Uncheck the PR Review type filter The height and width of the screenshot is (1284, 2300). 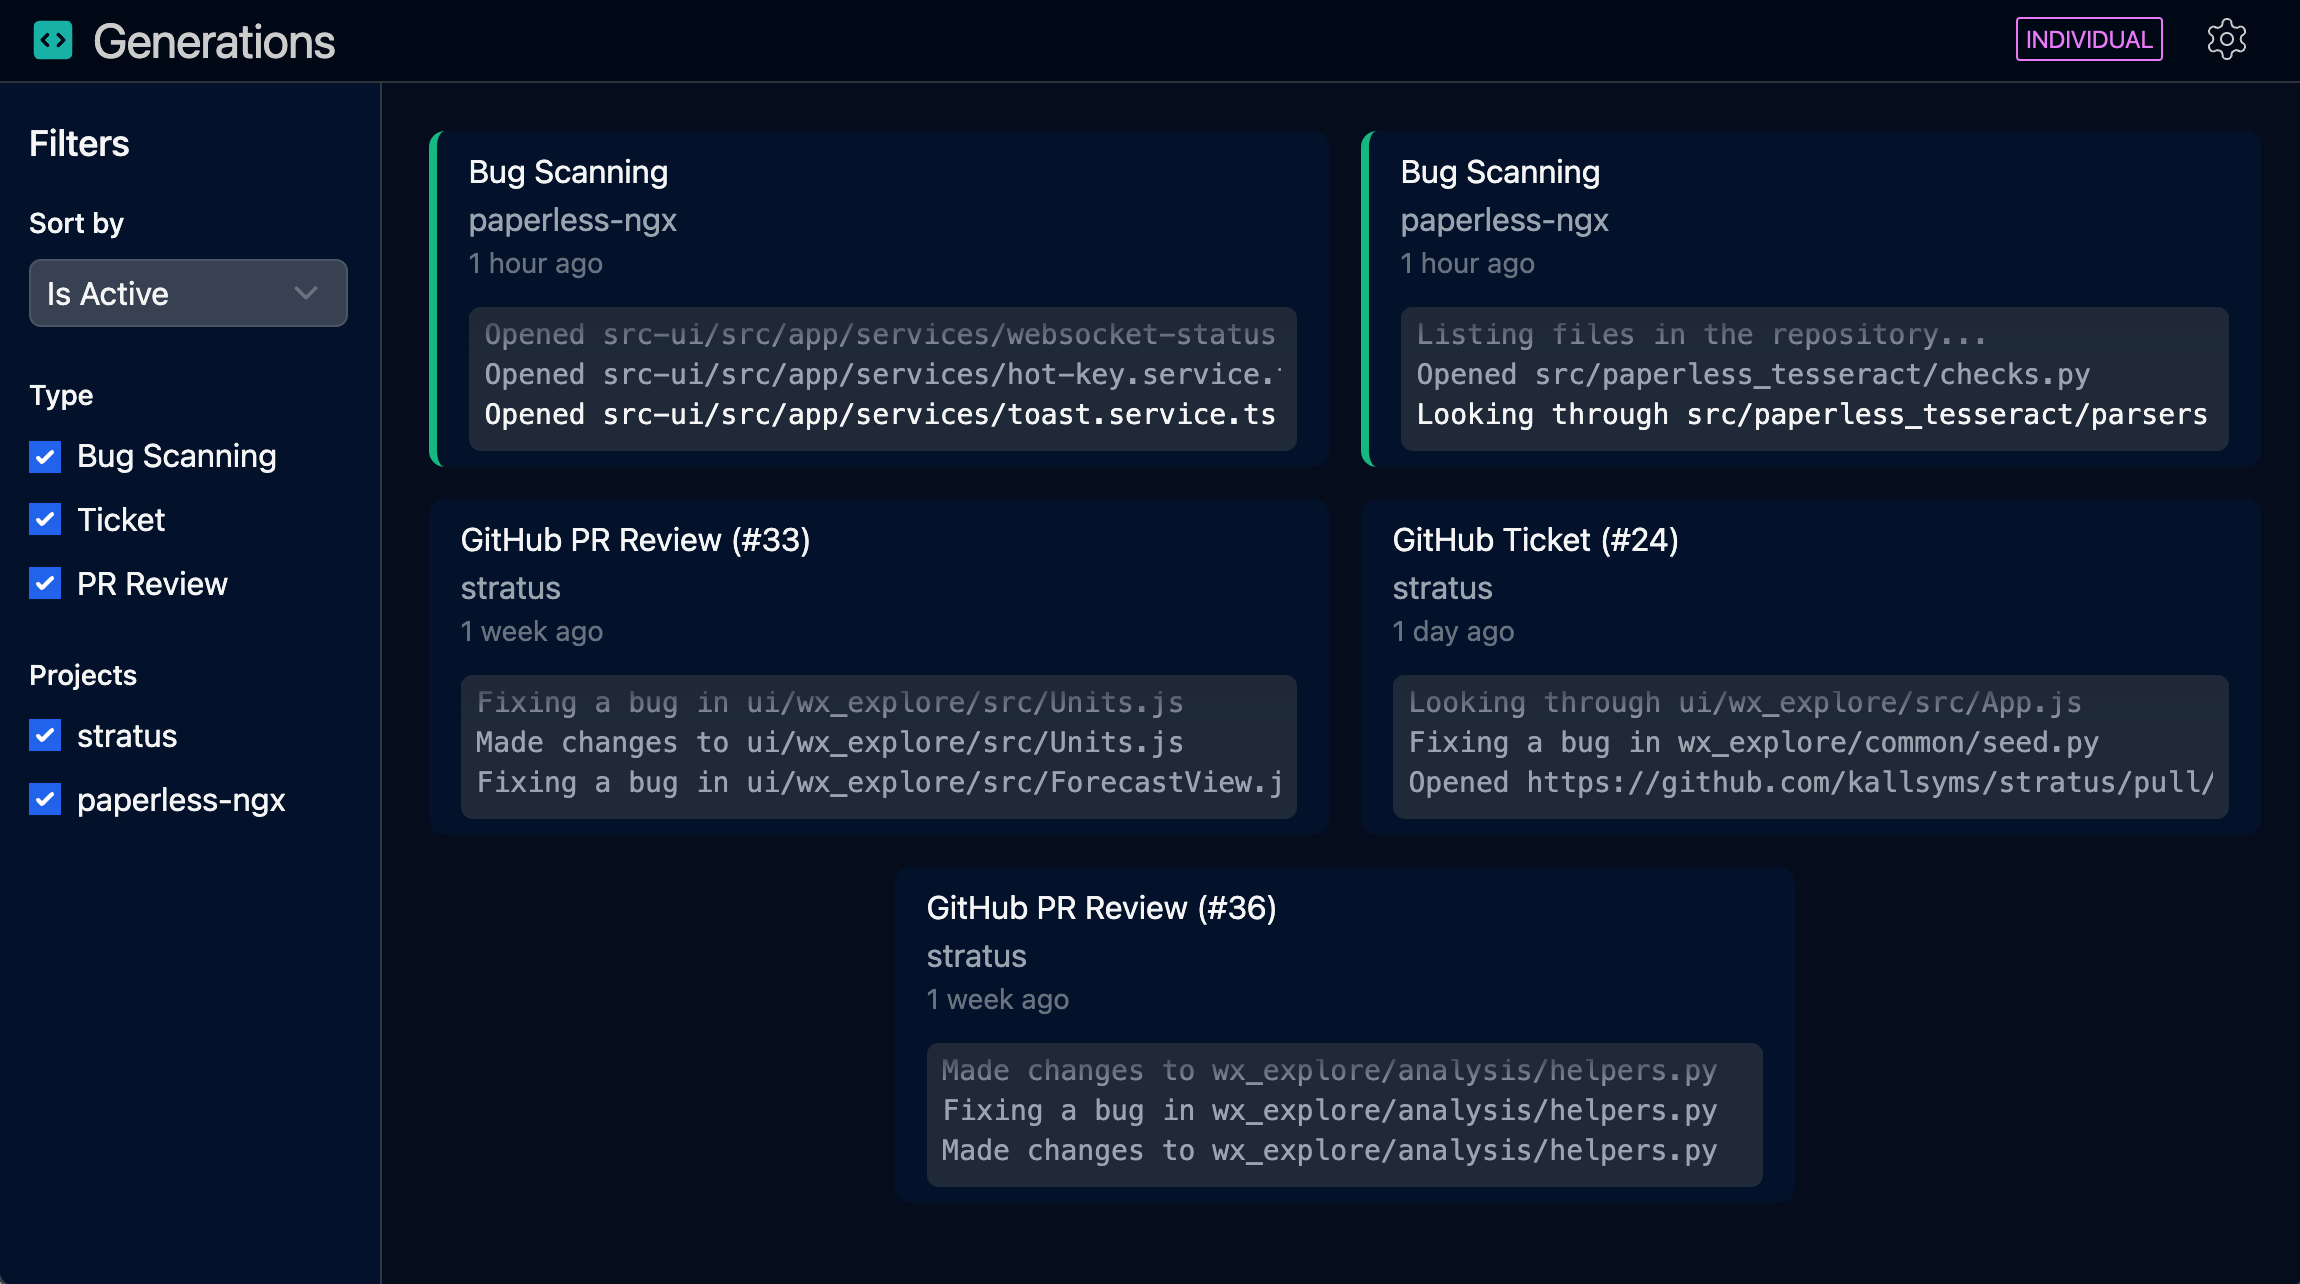pos(45,584)
